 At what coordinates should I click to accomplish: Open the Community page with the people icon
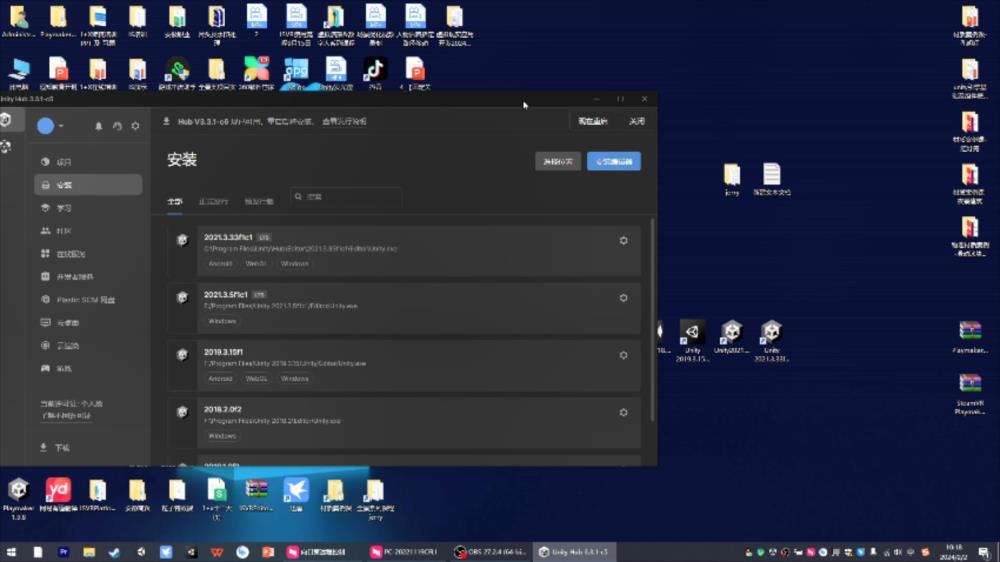pos(88,231)
